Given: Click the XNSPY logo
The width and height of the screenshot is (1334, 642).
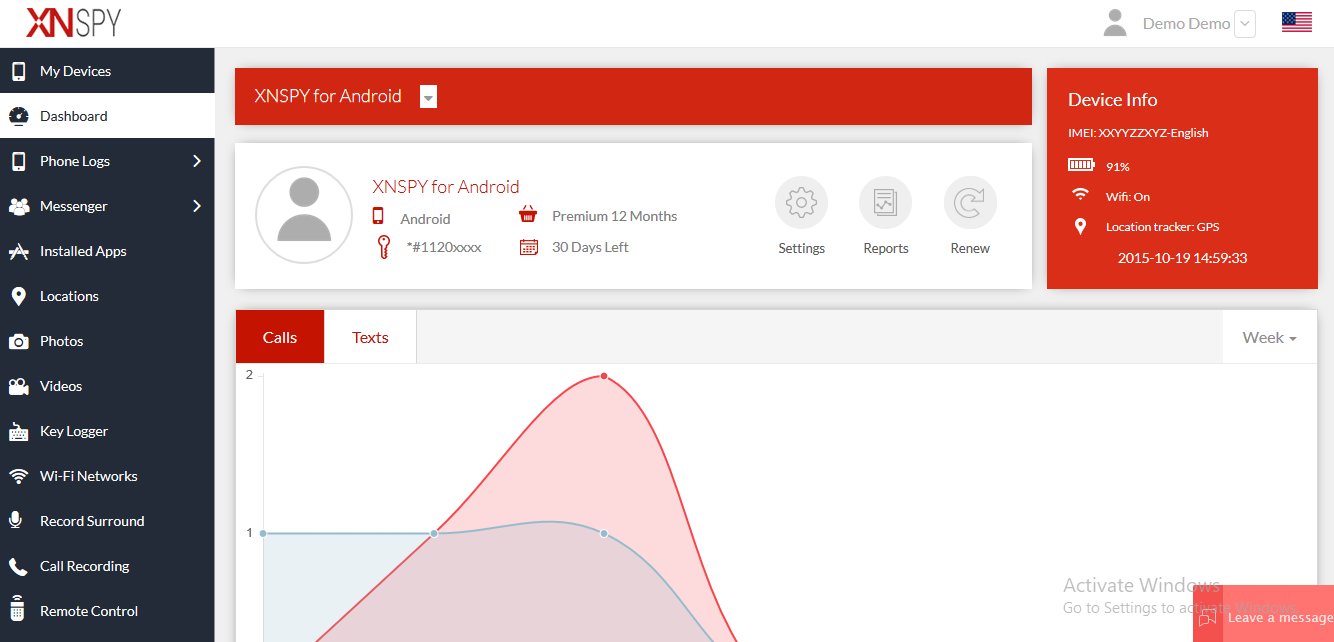Looking at the screenshot, I should (x=74, y=22).
